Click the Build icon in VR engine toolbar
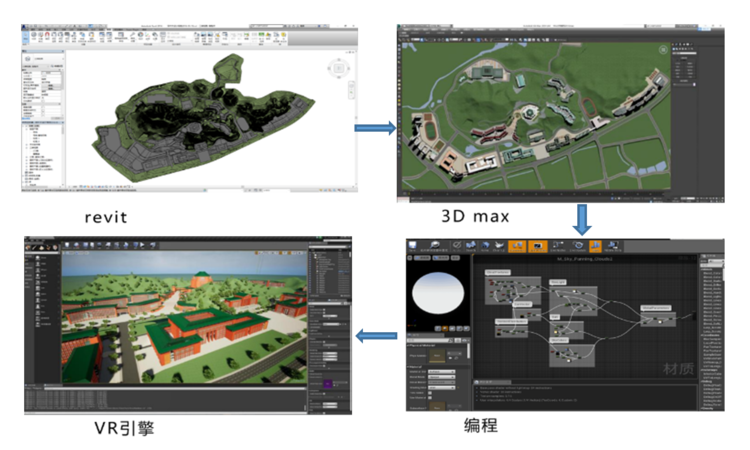Viewport: 750px width, 450px height. point(126,245)
